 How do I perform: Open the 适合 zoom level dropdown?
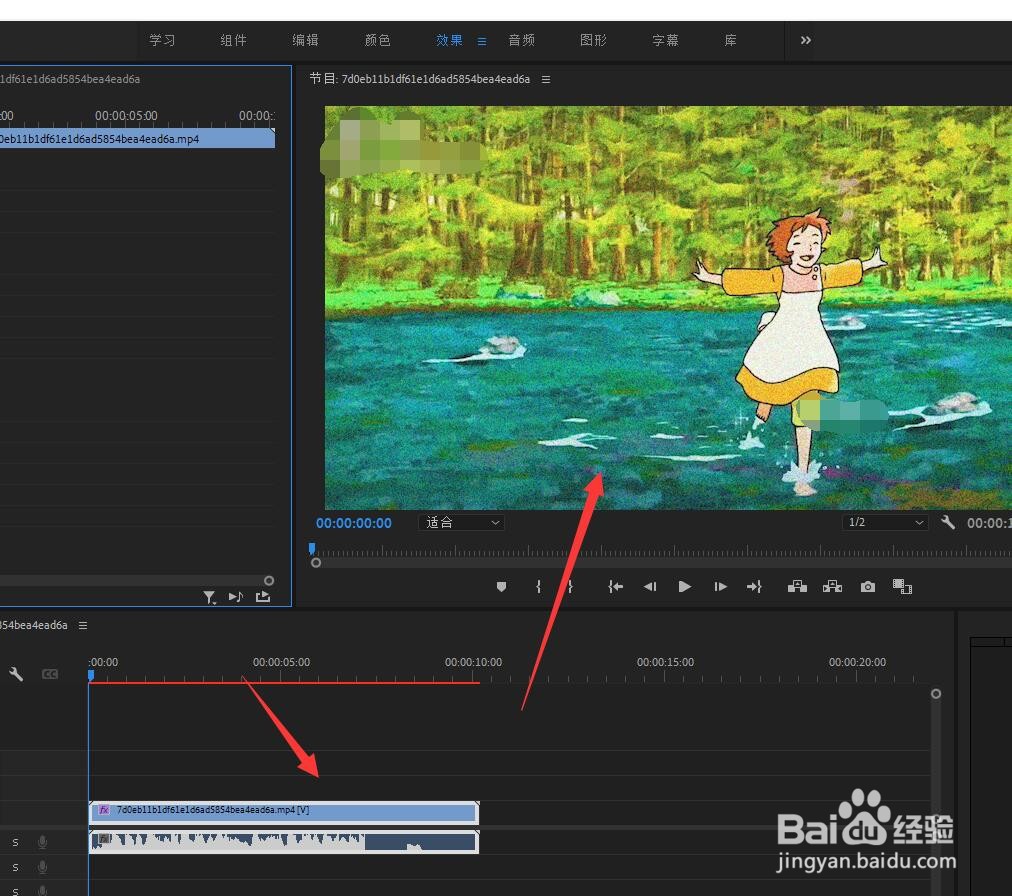point(461,522)
